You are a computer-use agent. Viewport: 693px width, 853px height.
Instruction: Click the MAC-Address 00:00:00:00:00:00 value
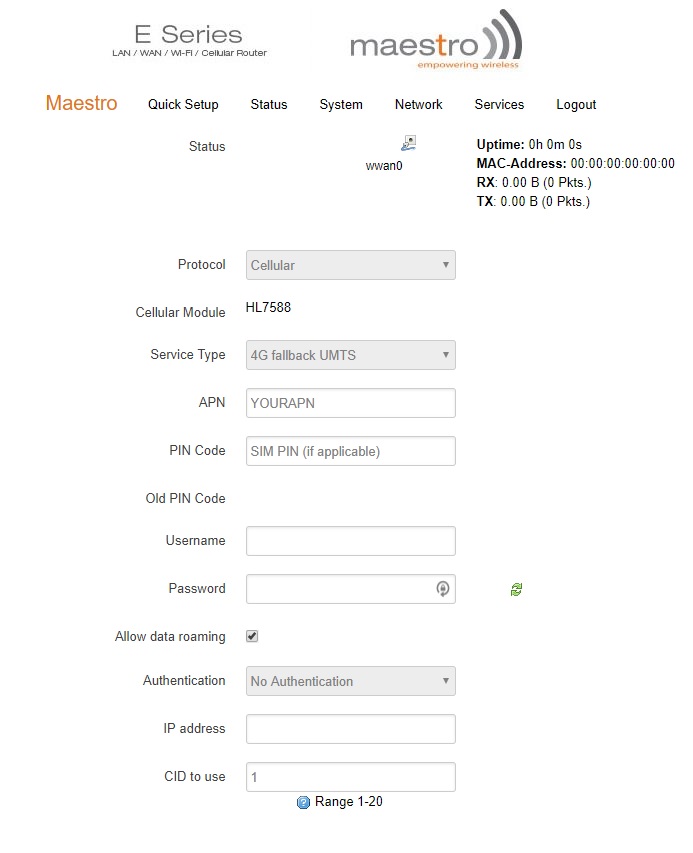pos(622,164)
